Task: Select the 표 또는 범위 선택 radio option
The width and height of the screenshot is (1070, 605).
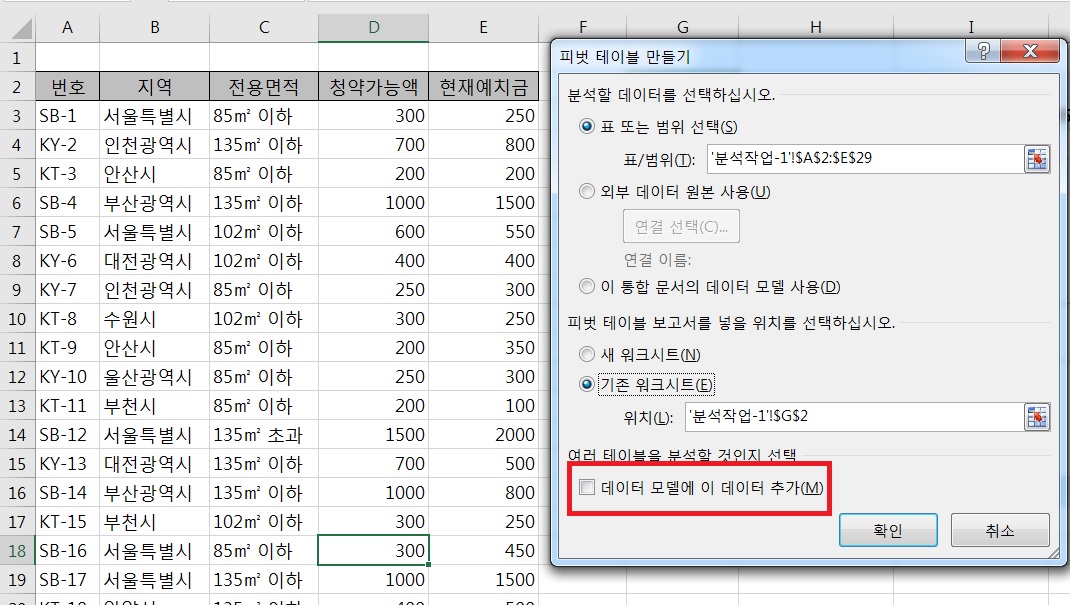Action: click(x=587, y=127)
